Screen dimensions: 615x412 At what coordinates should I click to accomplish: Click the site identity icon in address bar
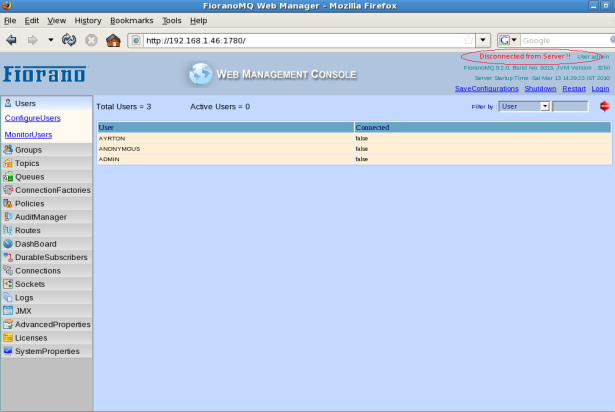point(136,40)
